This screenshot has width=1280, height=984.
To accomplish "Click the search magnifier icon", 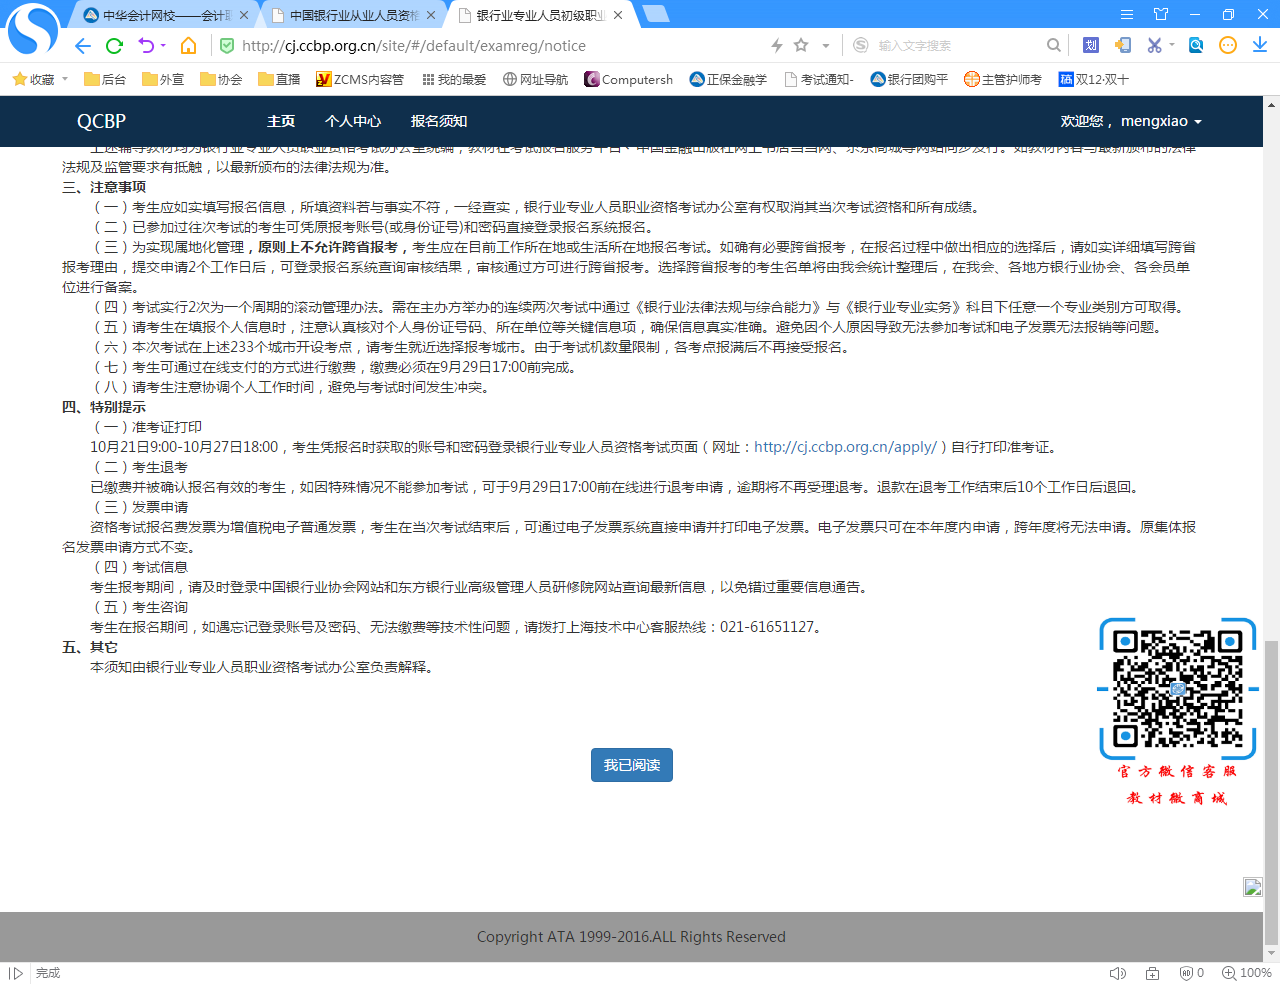I will coord(1053,45).
